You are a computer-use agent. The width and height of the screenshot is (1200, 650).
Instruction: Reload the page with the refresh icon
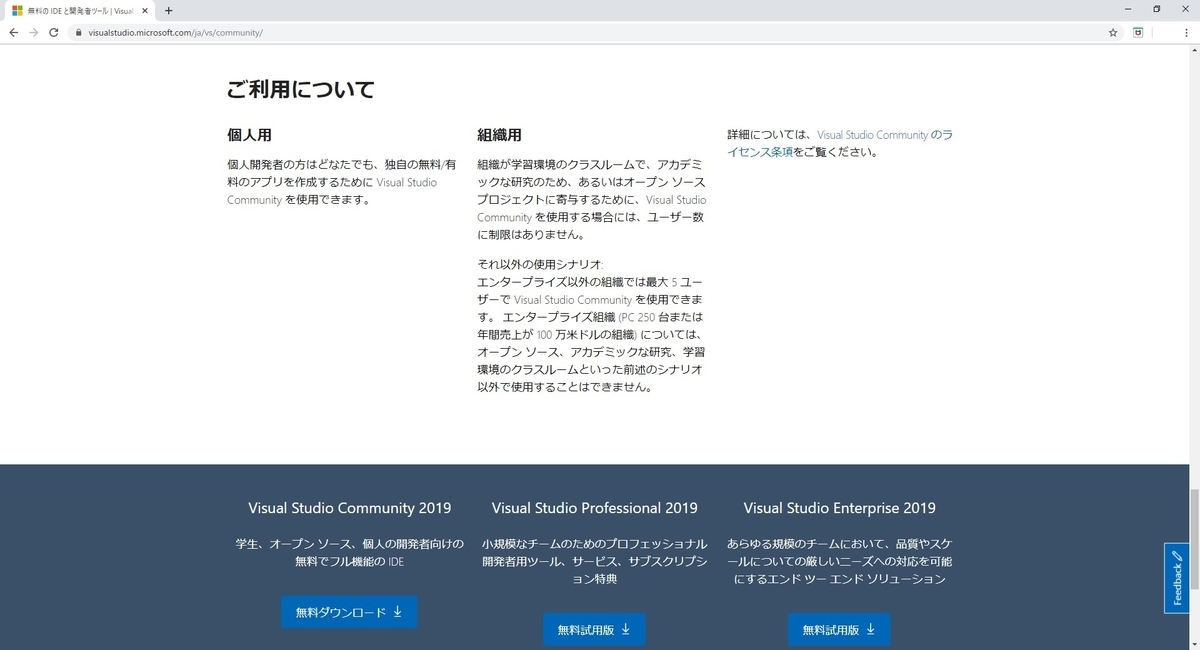click(x=54, y=32)
